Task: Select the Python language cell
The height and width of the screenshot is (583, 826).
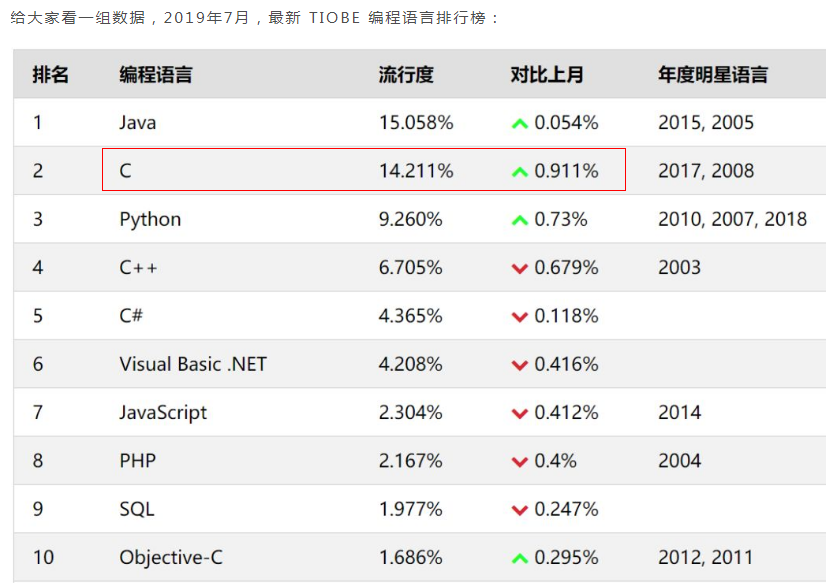Action: coord(150,220)
